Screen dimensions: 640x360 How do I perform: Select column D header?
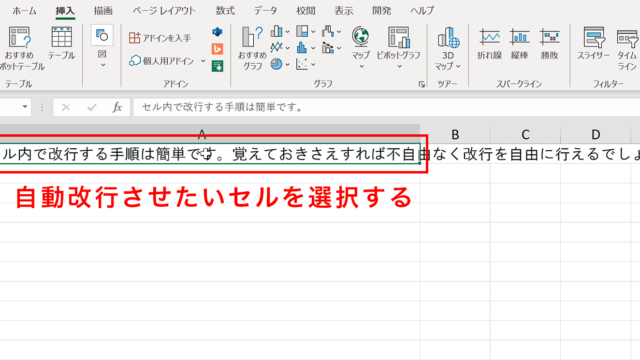click(x=596, y=134)
